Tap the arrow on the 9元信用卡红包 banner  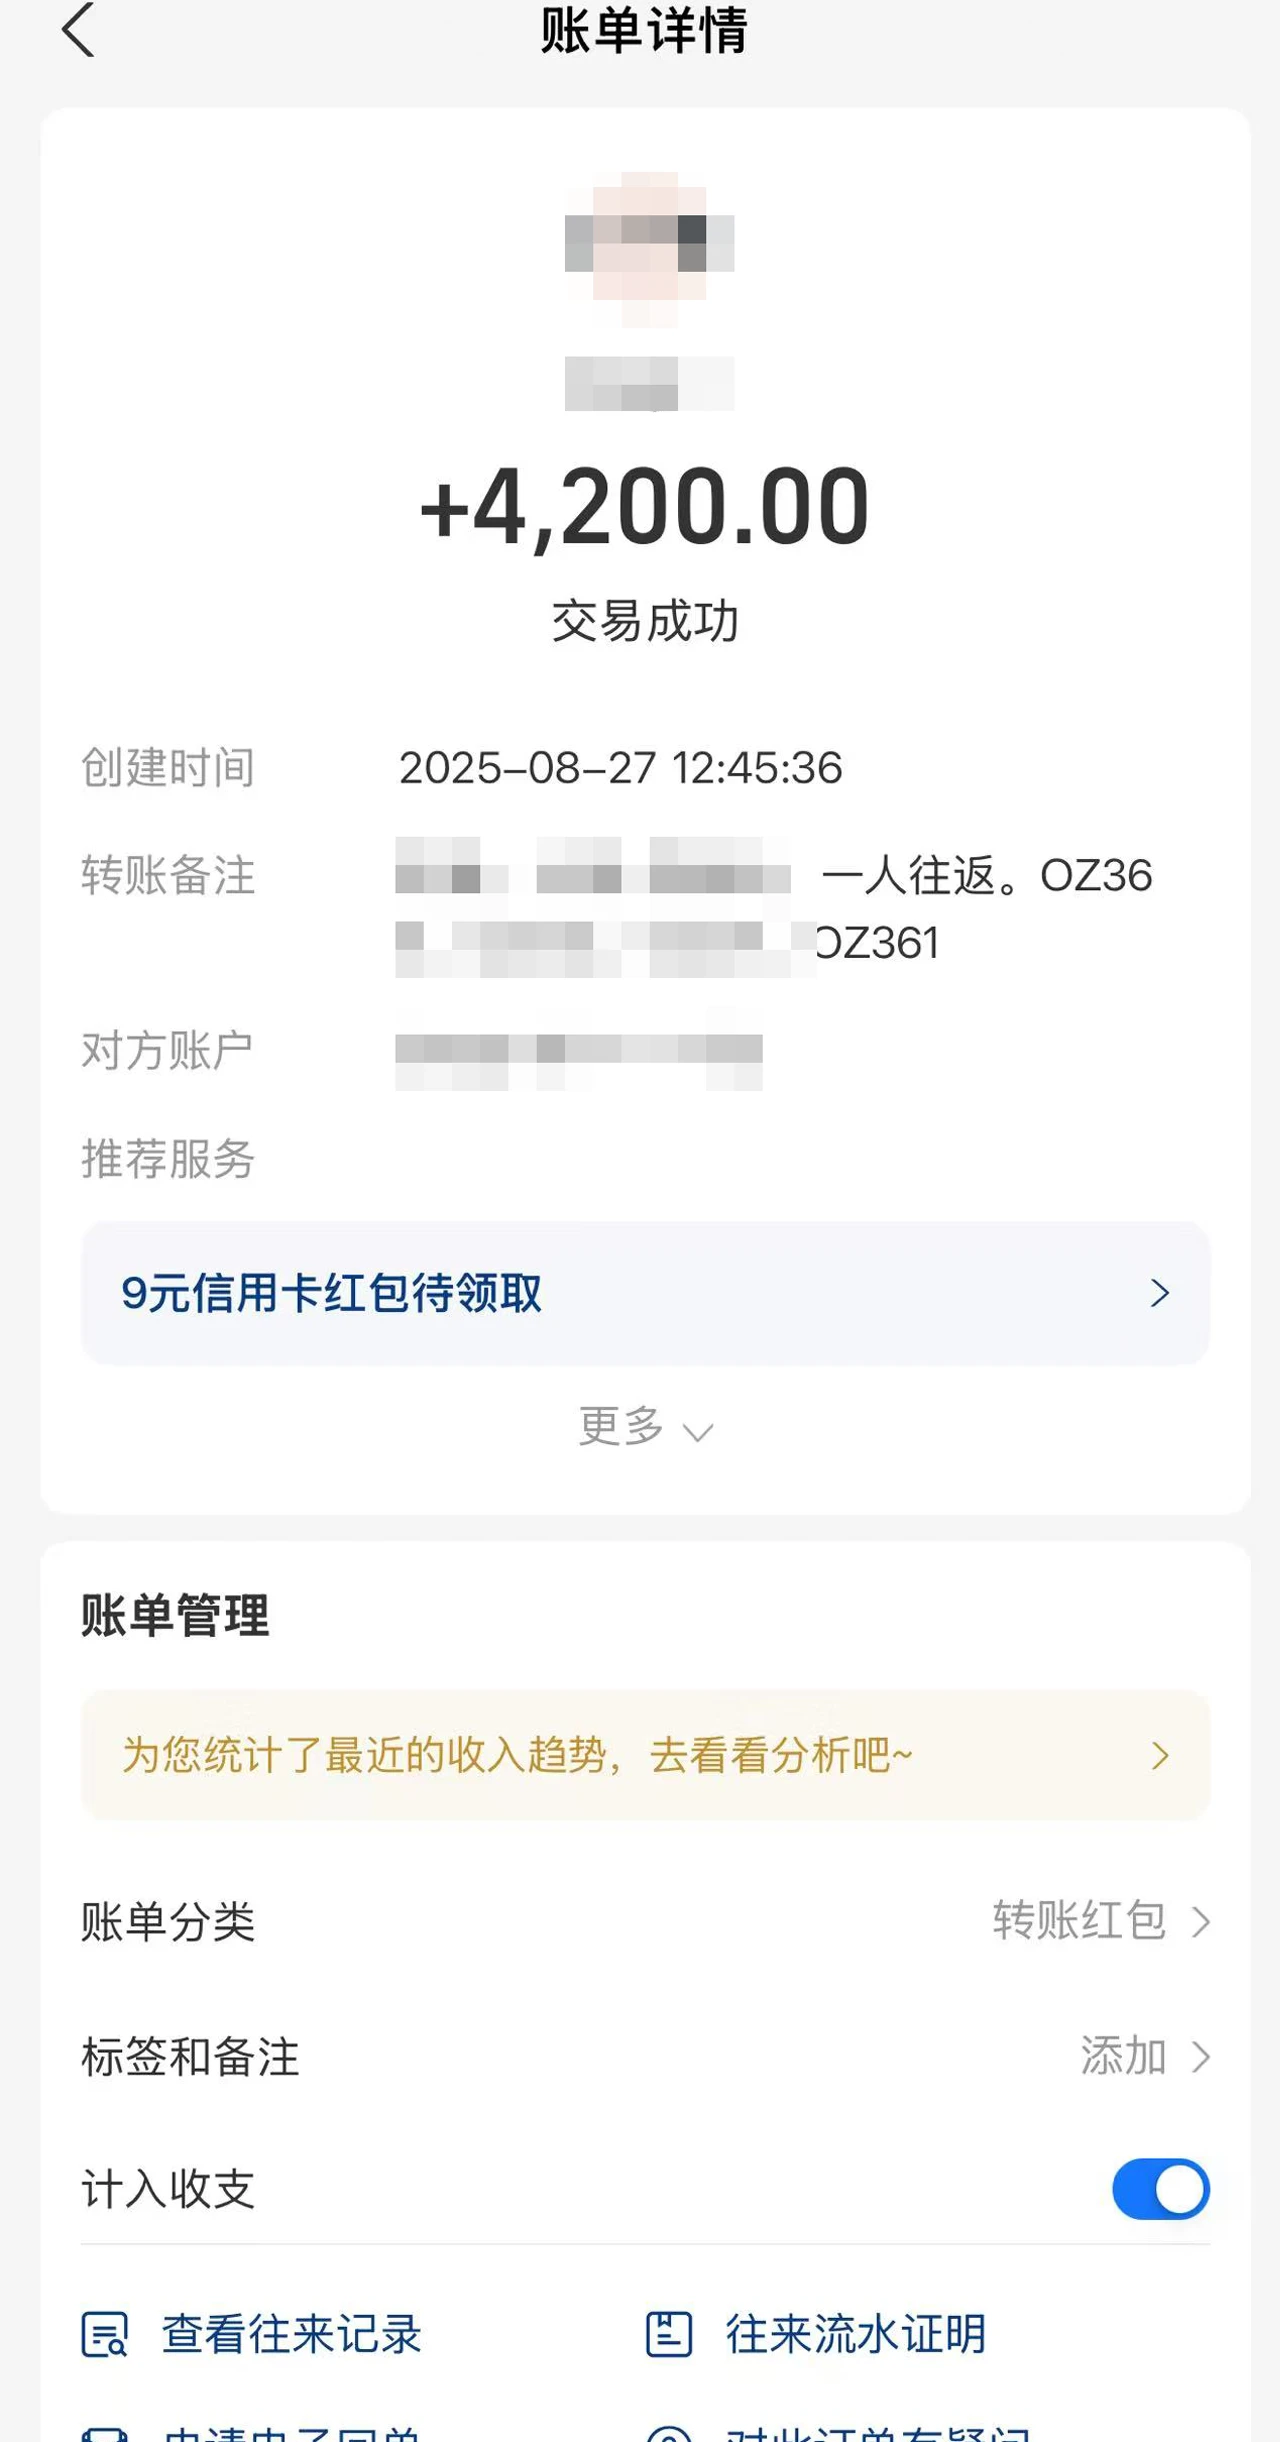[x=1159, y=1293]
